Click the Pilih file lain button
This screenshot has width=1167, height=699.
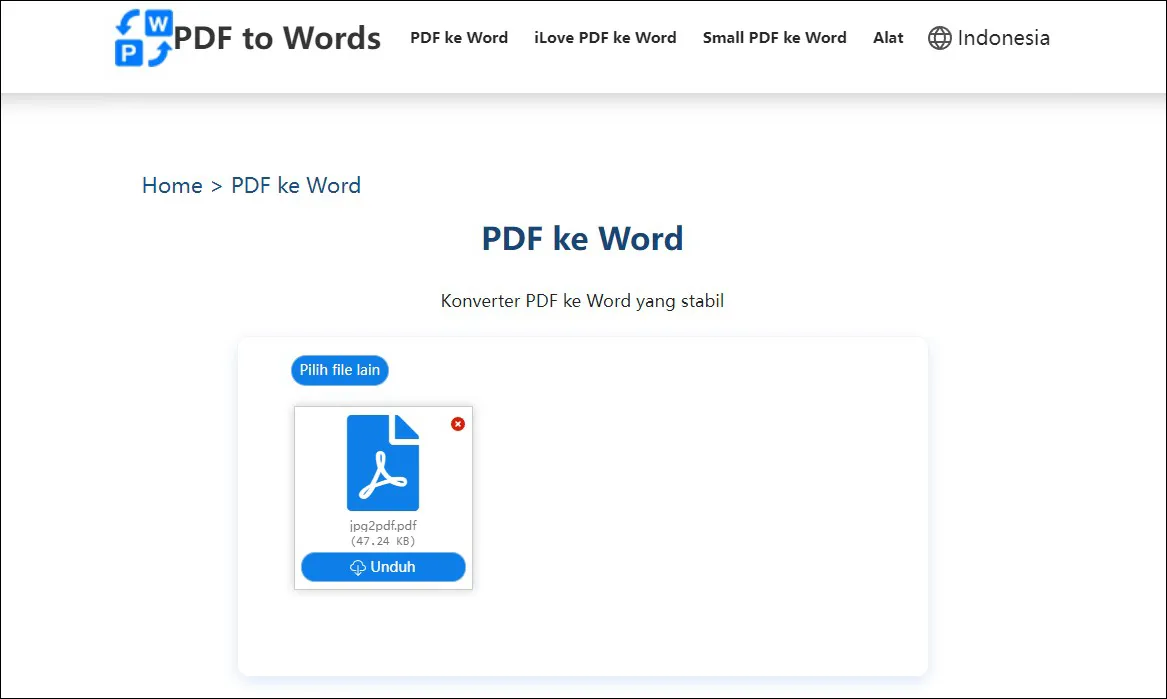coord(339,370)
